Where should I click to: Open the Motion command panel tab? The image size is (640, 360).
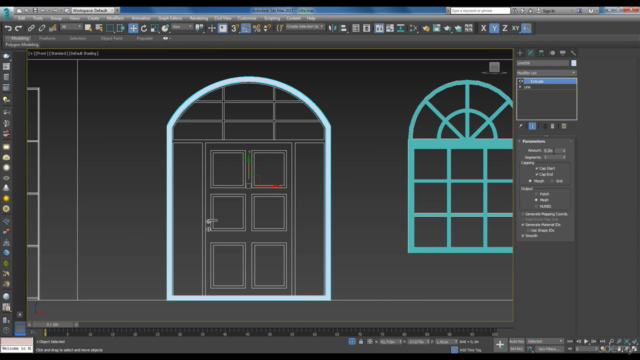click(552, 53)
